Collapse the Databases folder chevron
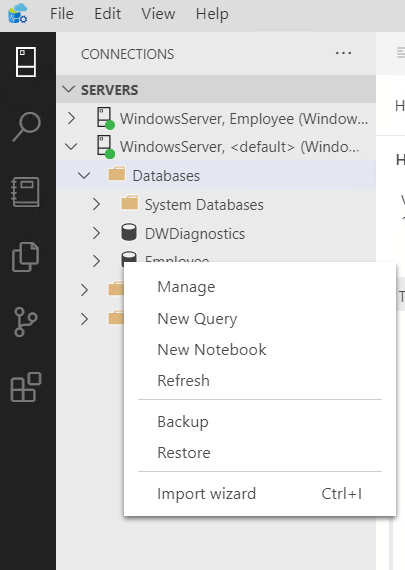The width and height of the screenshot is (405, 570). click(84, 176)
